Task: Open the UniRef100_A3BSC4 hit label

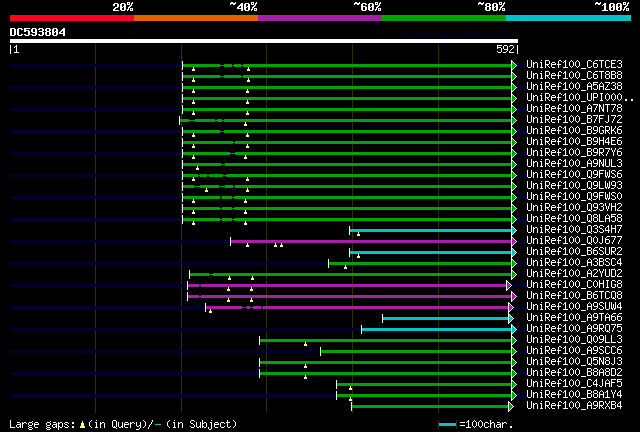Action: [574, 263]
